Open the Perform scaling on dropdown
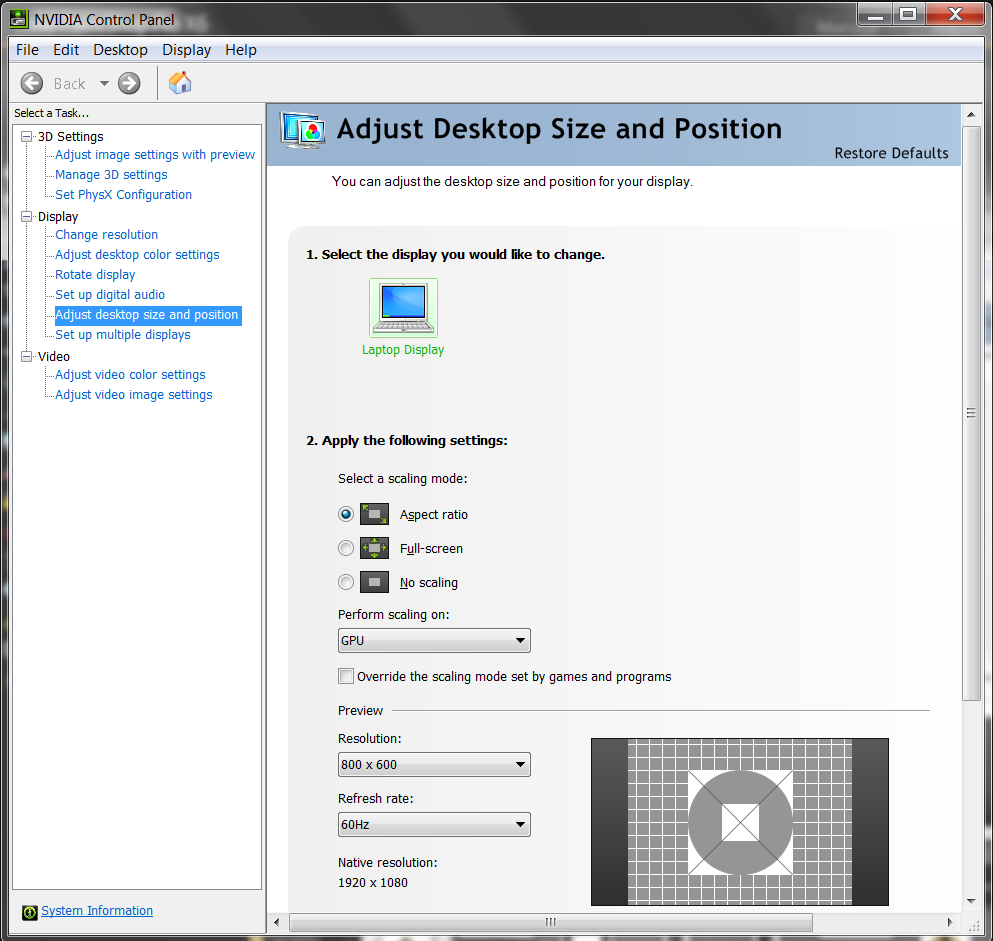Viewport: 993px width, 941px height. click(434, 640)
